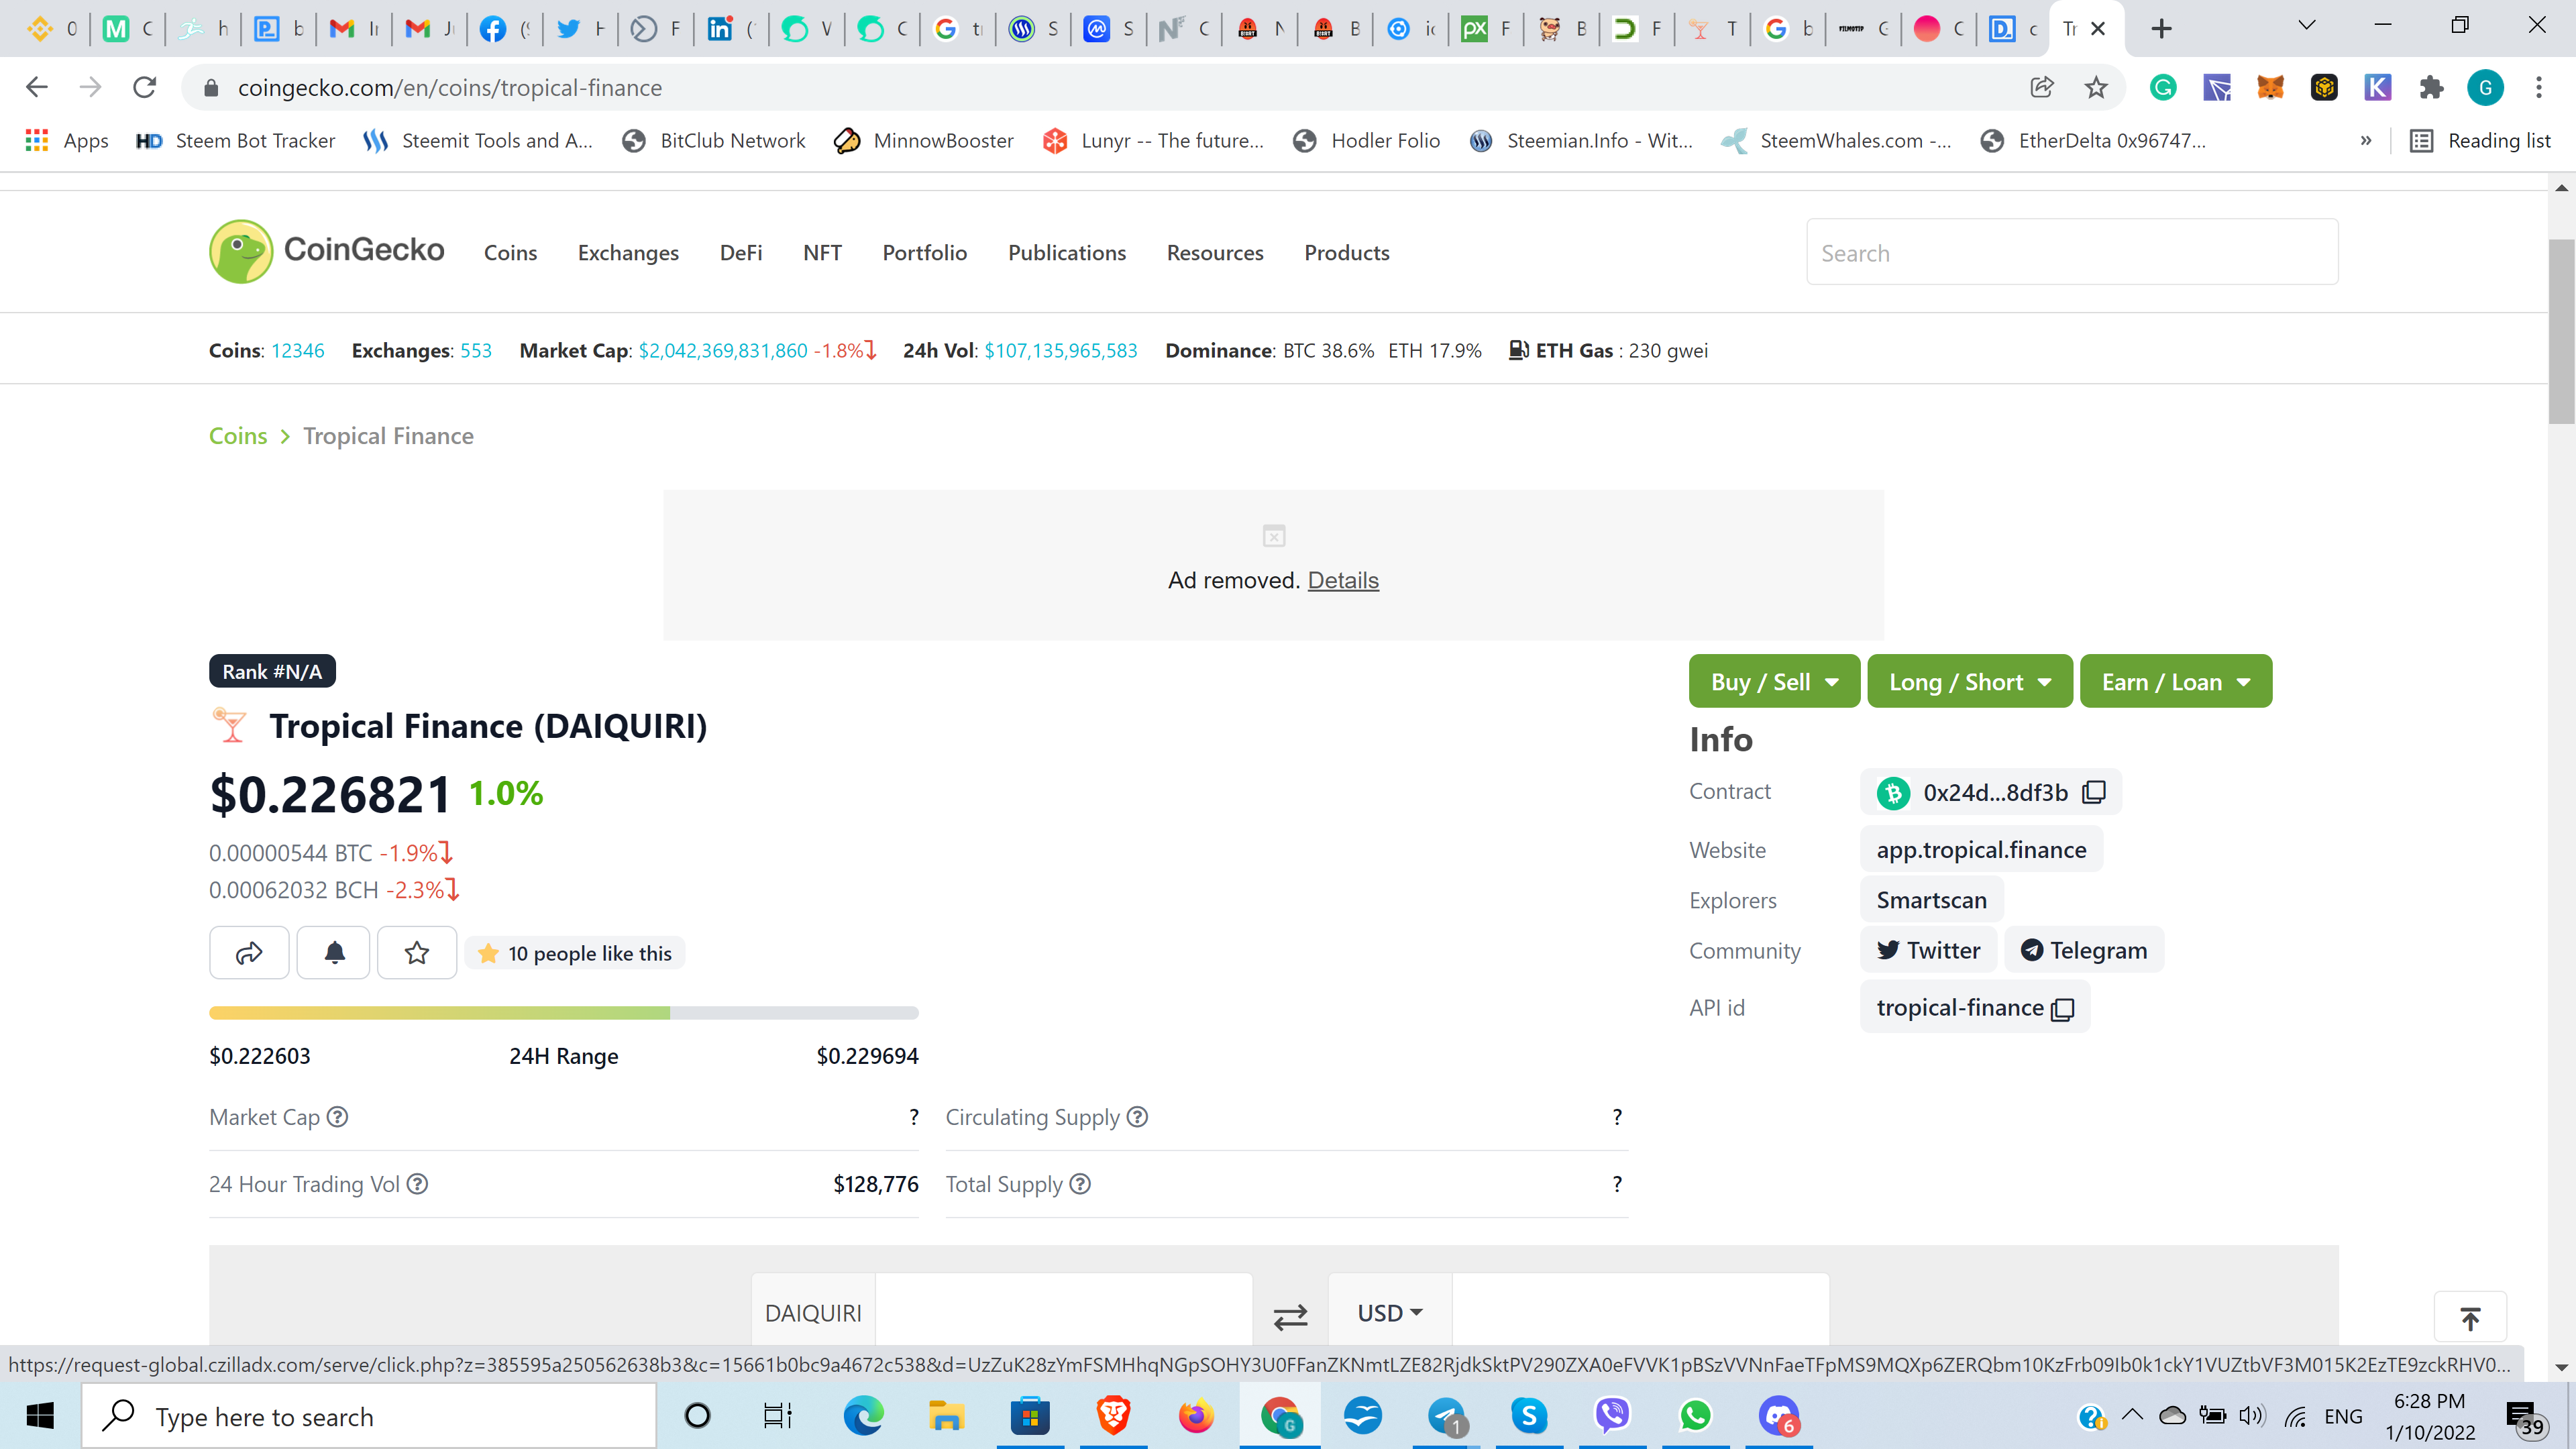Open the app.tropical.finance website link
The height and width of the screenshot is (1449, 2576).
tap(1981, 850)
